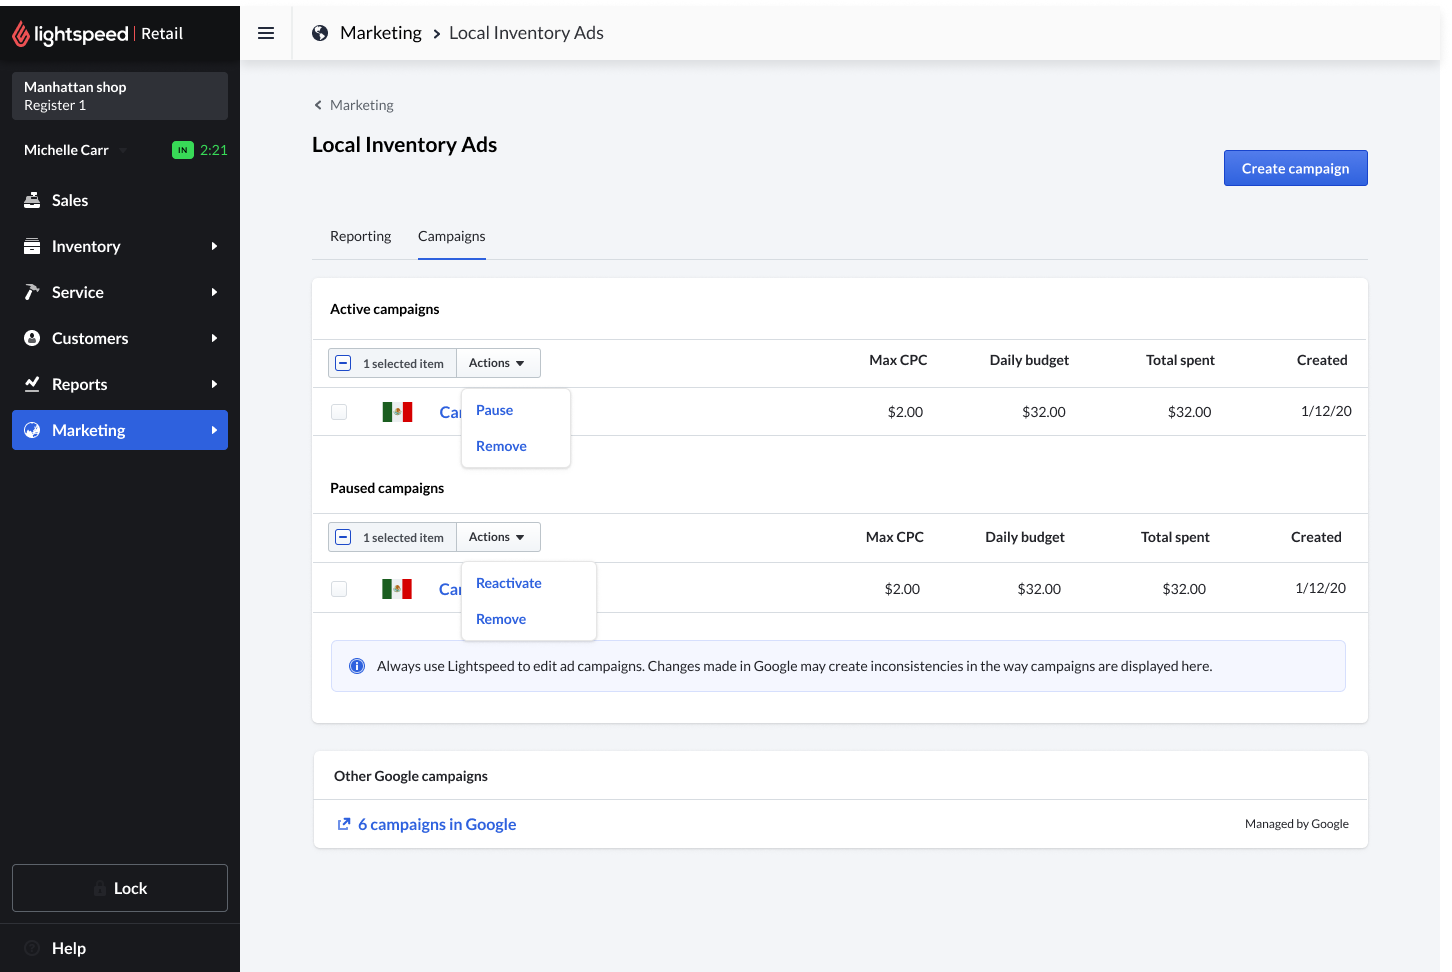Open Help in the sidebar
Screen dimensions: 1452x972
point(69,948)
